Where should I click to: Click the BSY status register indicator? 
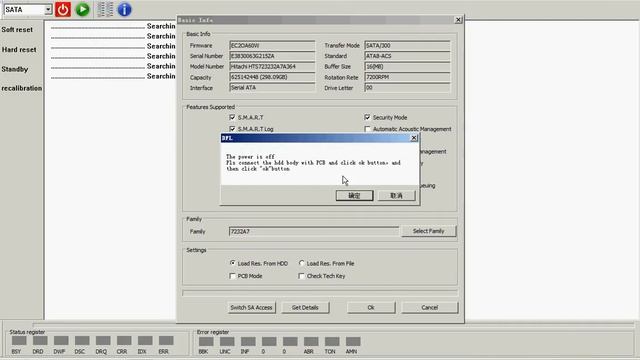[19, 340]
